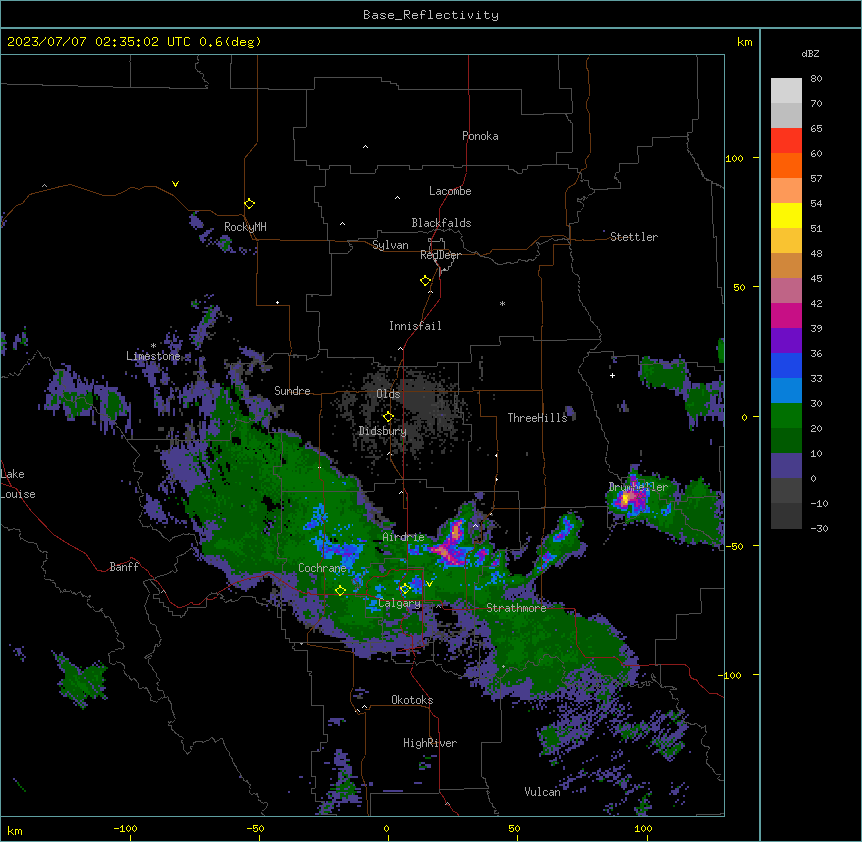Select the purple 36–39 dBZ legend swatch
862x842 pixels.
click(786, 341)
